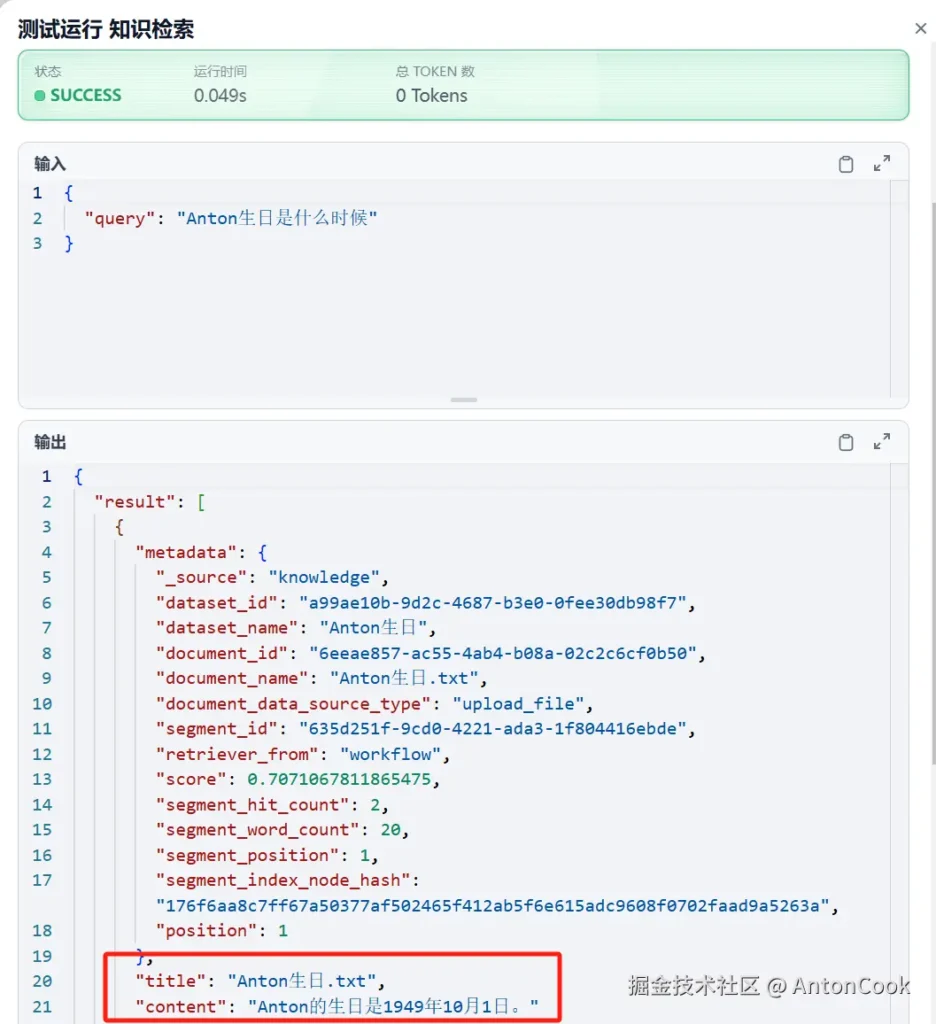
Task: Click line number 1 in the input editor
Action: coord(38,193)
